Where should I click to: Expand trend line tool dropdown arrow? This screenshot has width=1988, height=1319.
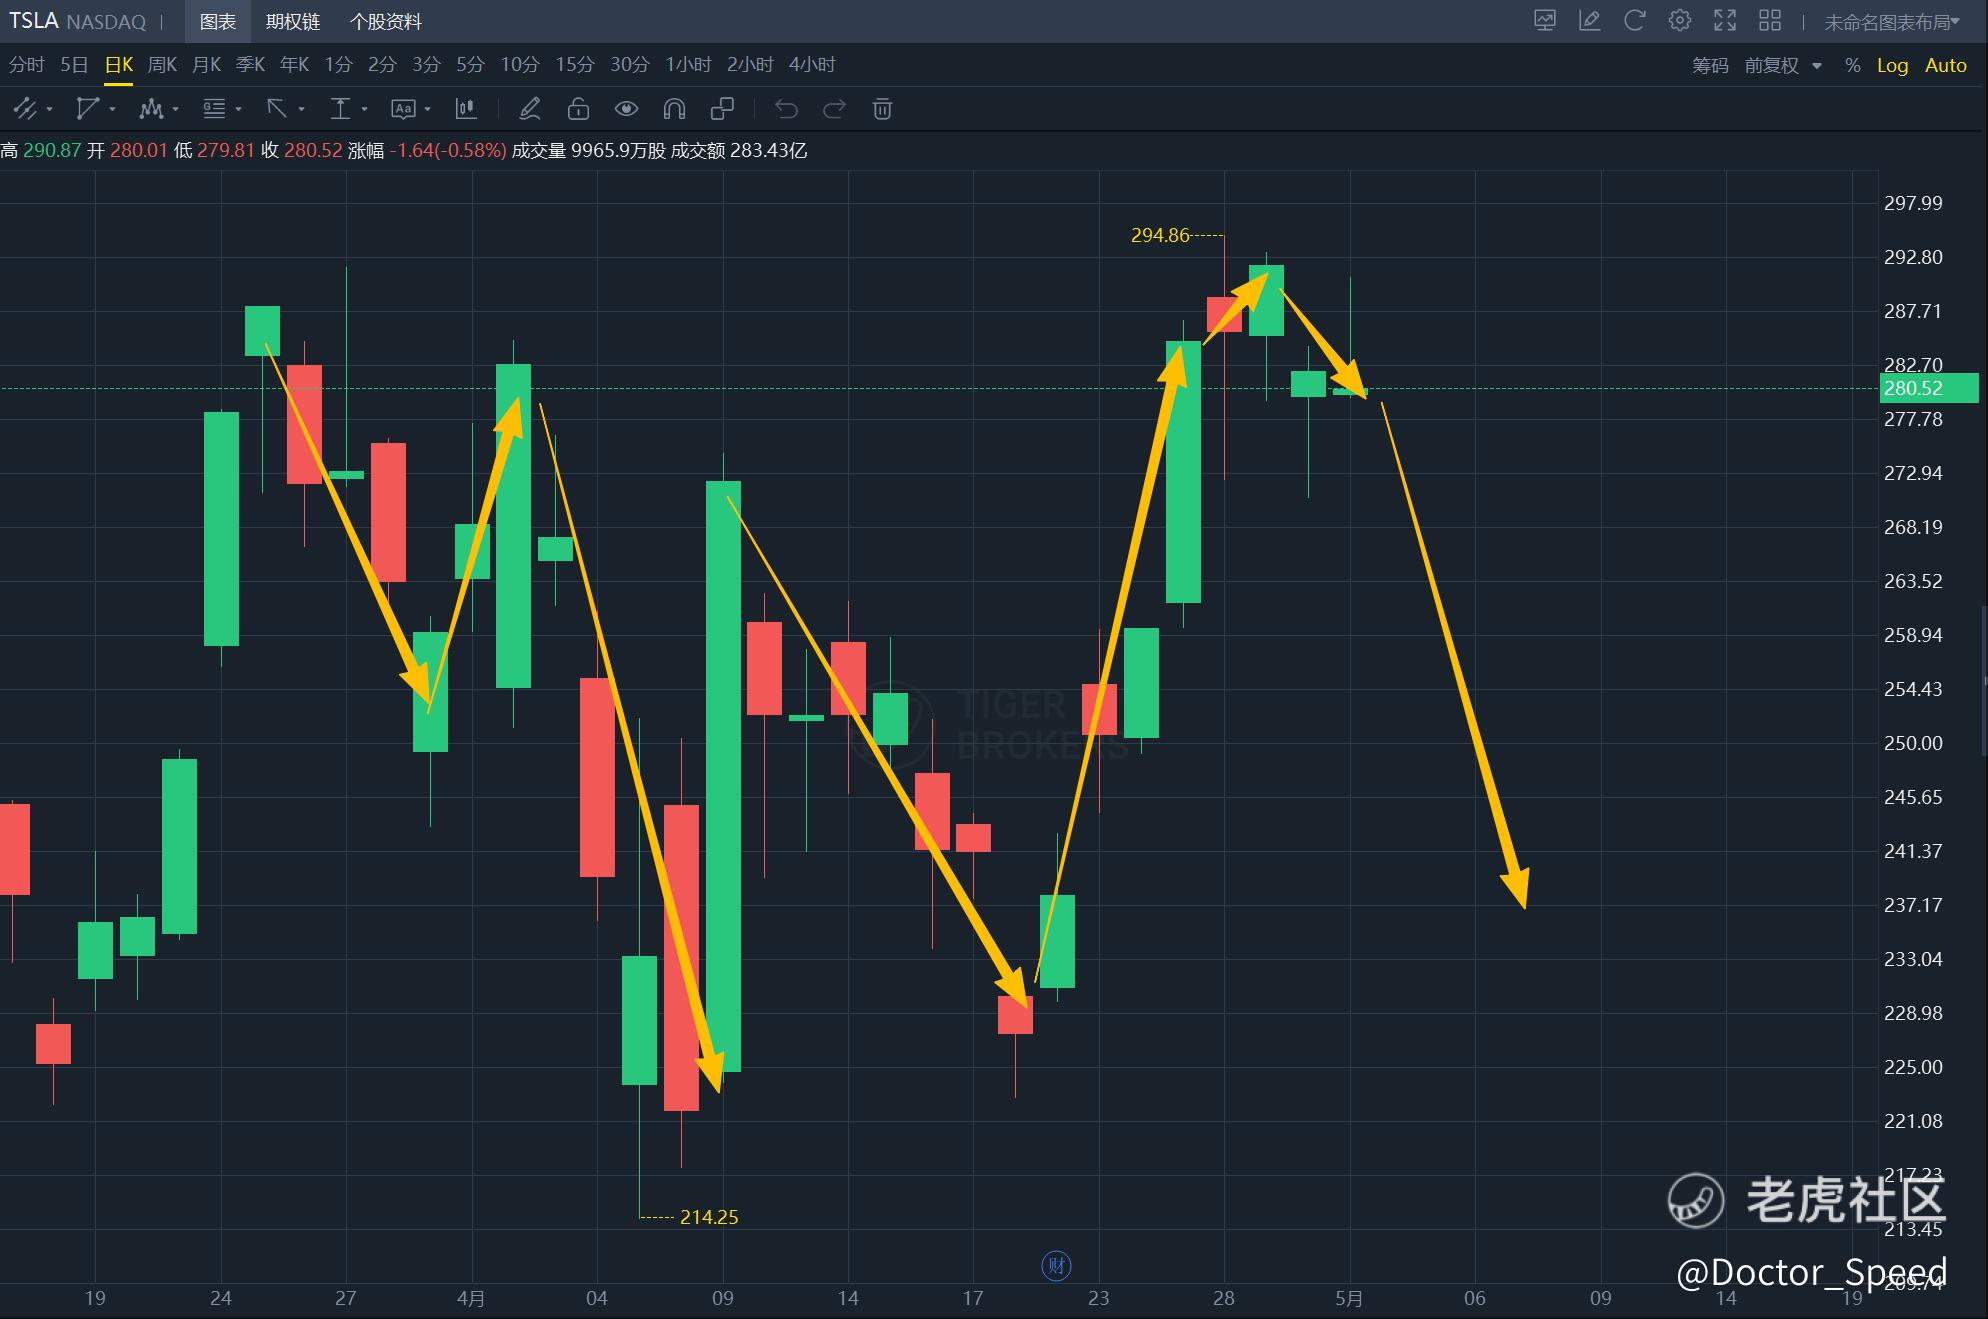click(49, 109)
